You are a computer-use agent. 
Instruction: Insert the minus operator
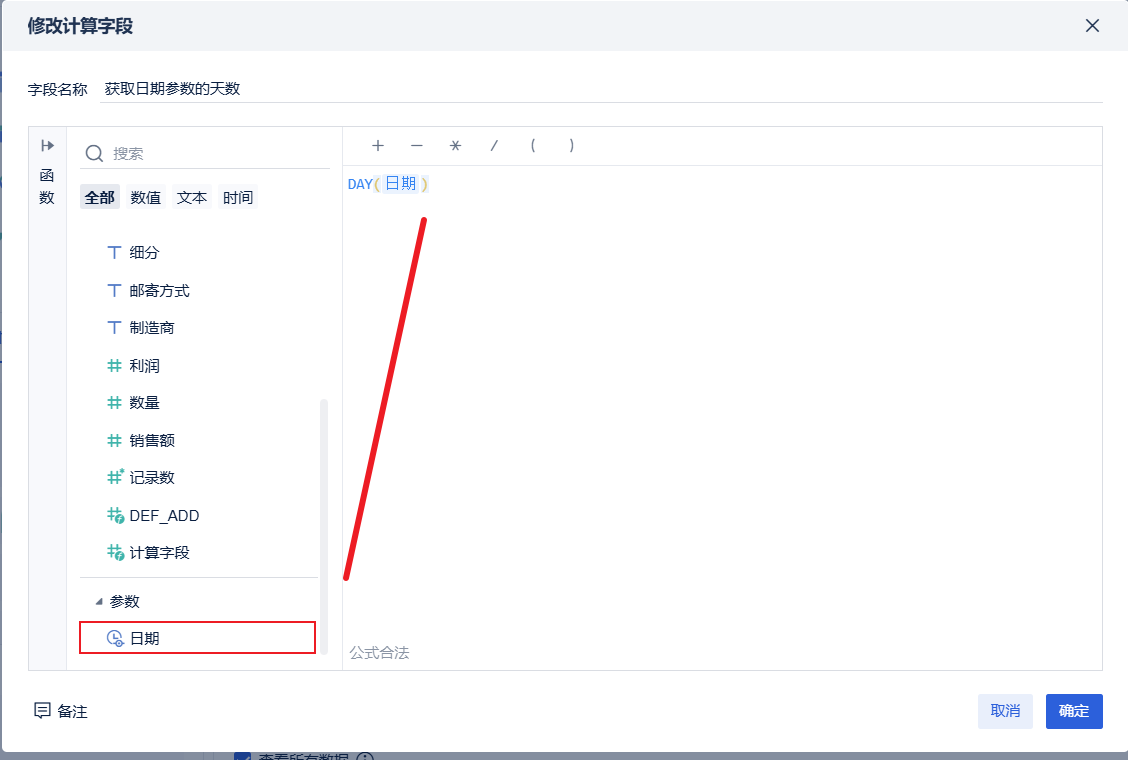coord(417,145)
